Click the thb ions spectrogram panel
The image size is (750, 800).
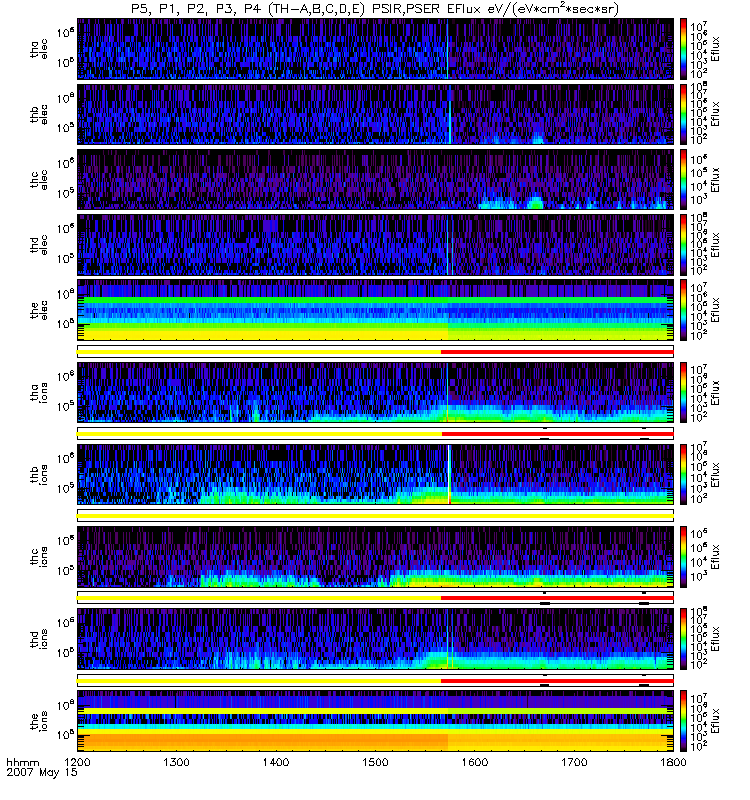[x=376, y=474]
